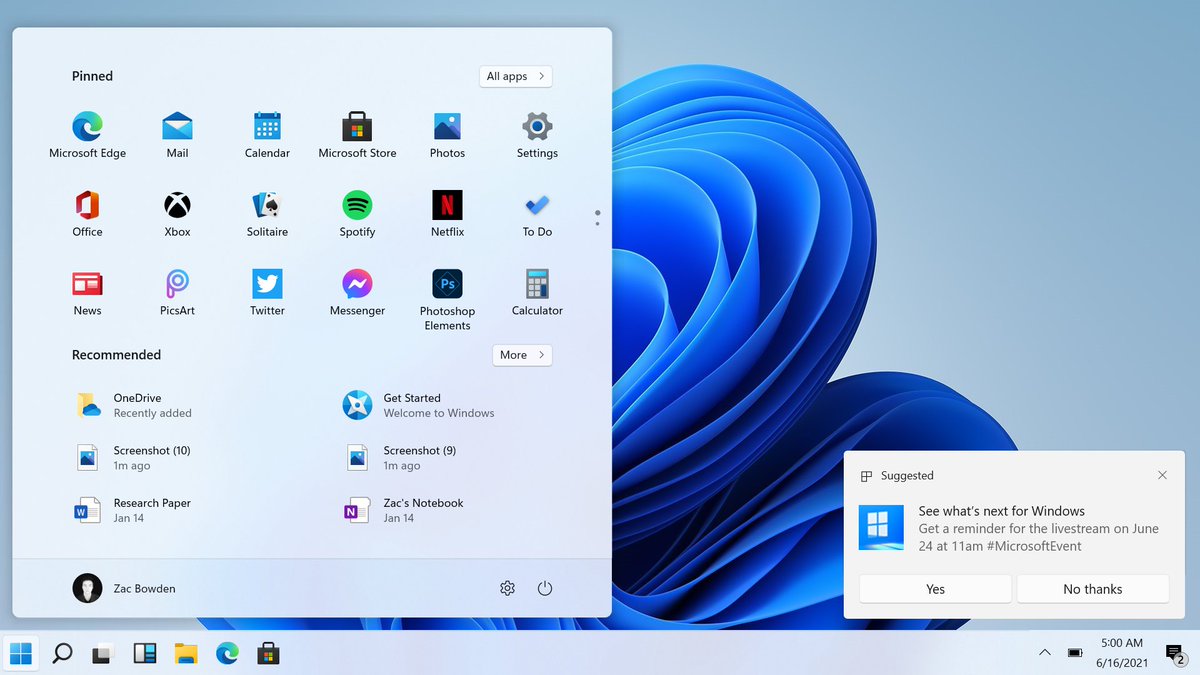Show more recommended items
Viewport: 1200px width, 675px height.
click(522, 355)
